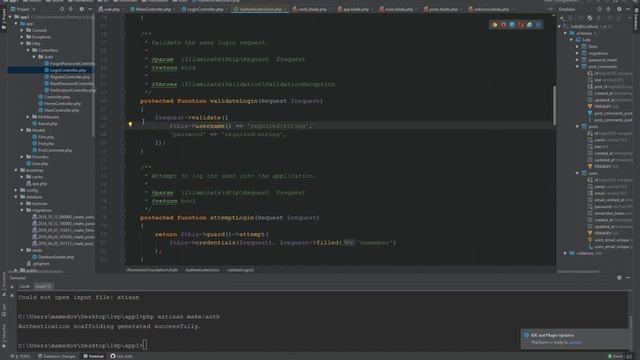Collapse the Models folder
The image size is (640, 360).
22,130
